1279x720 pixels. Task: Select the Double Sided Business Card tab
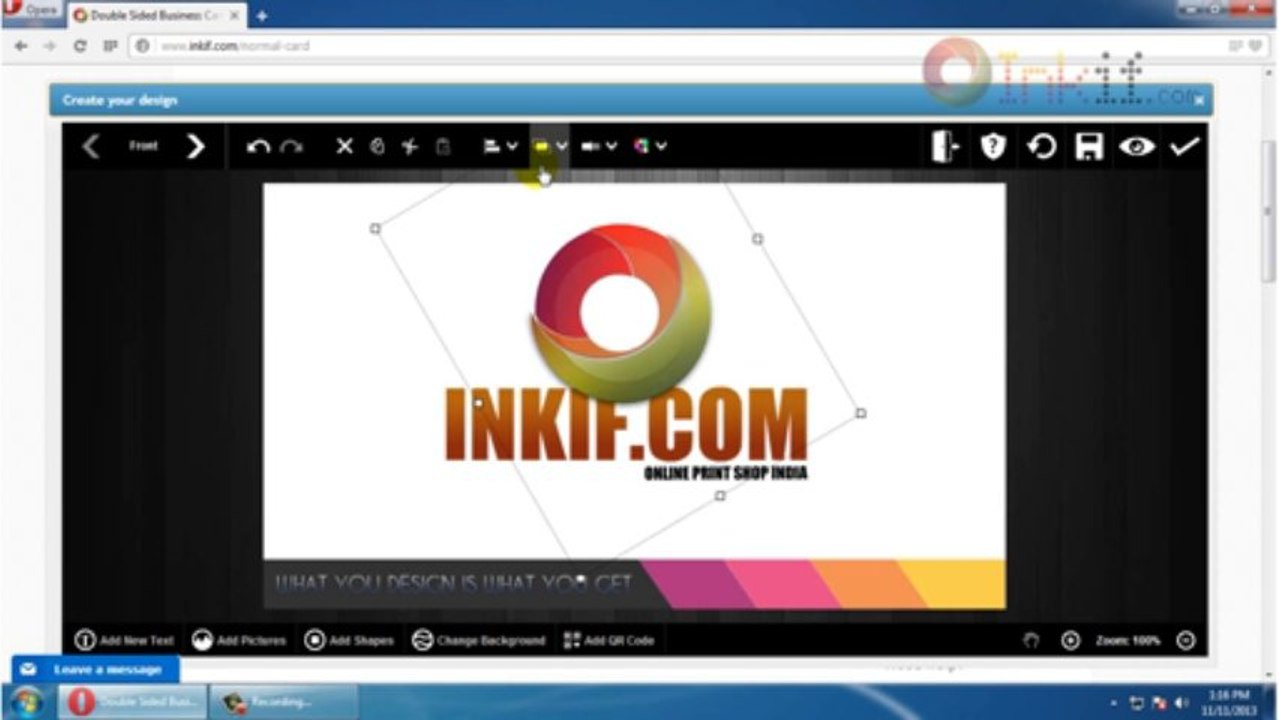(x=156, y=15)
